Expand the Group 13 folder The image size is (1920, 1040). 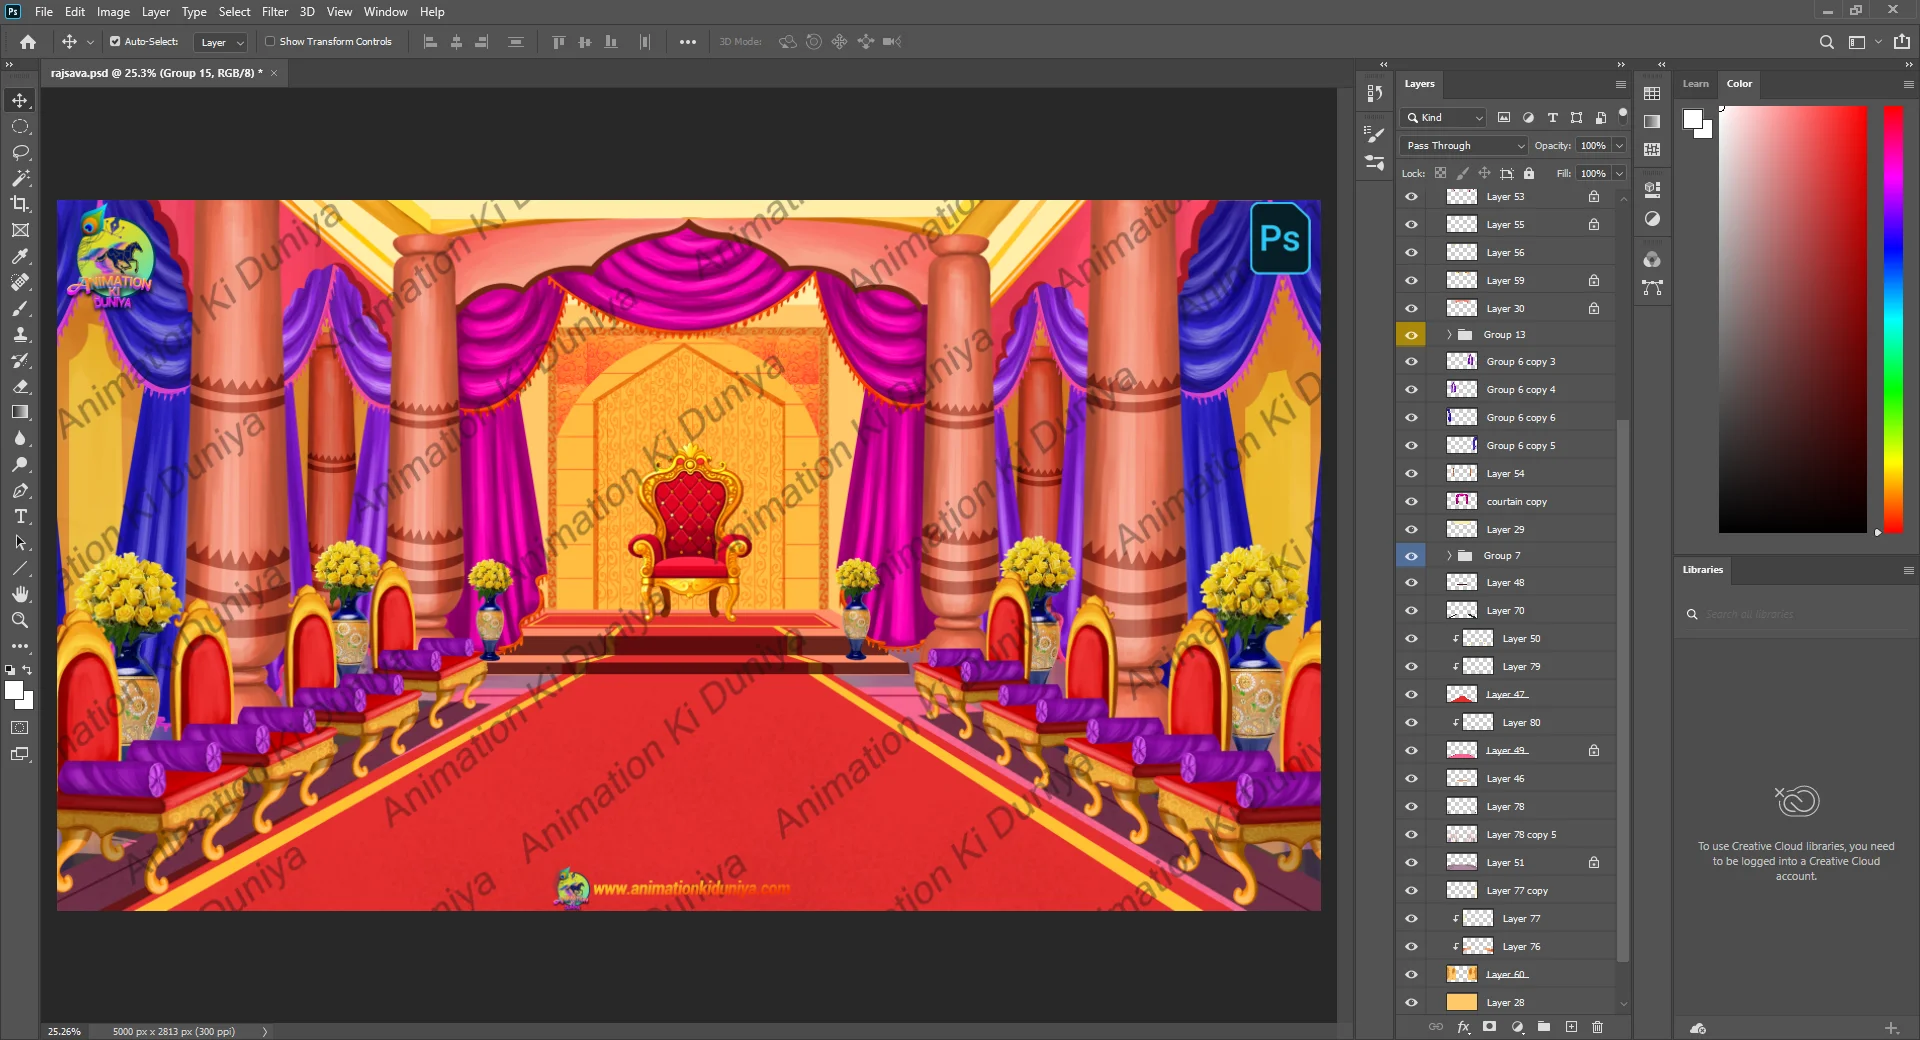pyautogui.click(x=1449, y=335)
